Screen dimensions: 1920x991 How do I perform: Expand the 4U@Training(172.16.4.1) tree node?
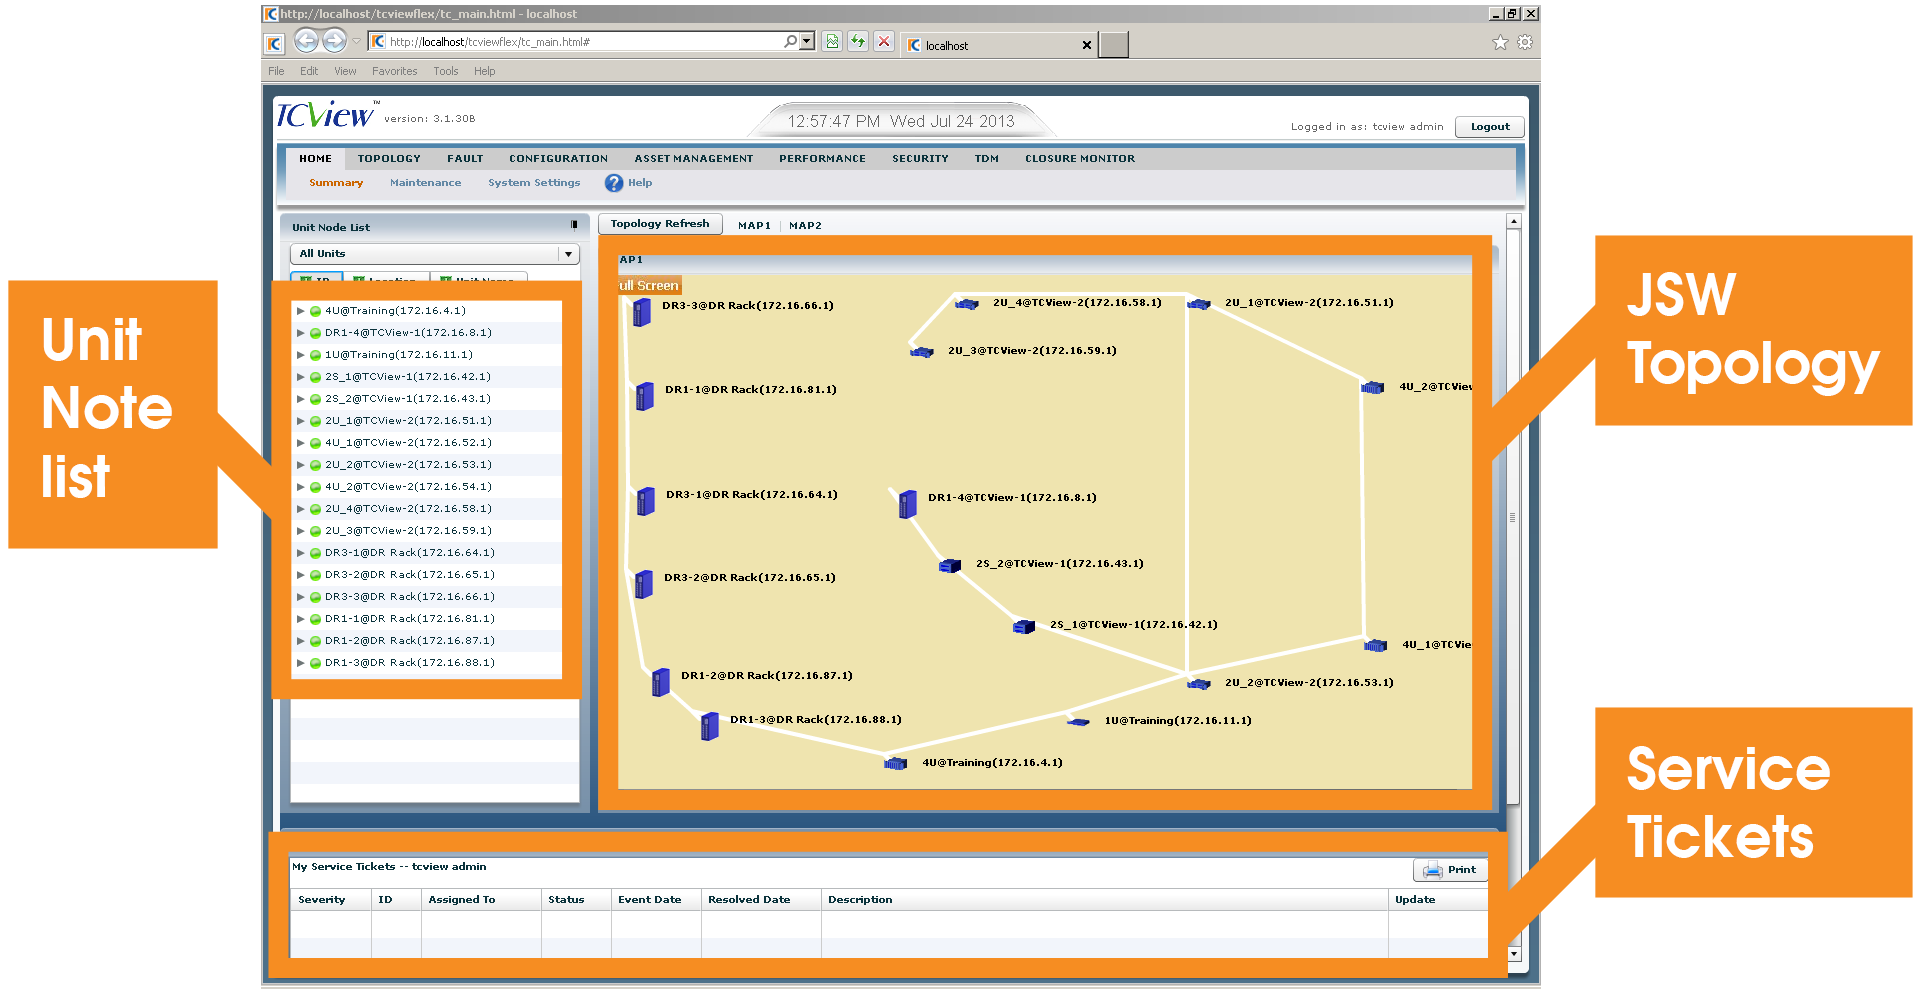[x=300, y=311]
